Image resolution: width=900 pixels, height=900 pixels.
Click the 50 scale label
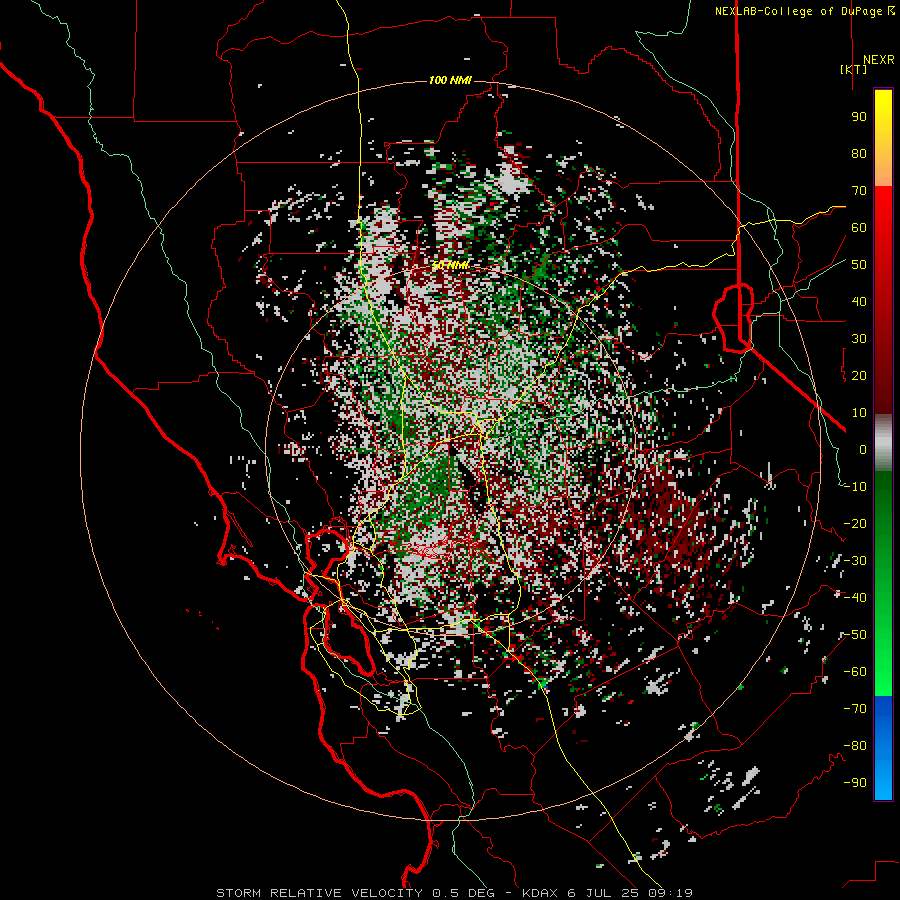point(859,265)
